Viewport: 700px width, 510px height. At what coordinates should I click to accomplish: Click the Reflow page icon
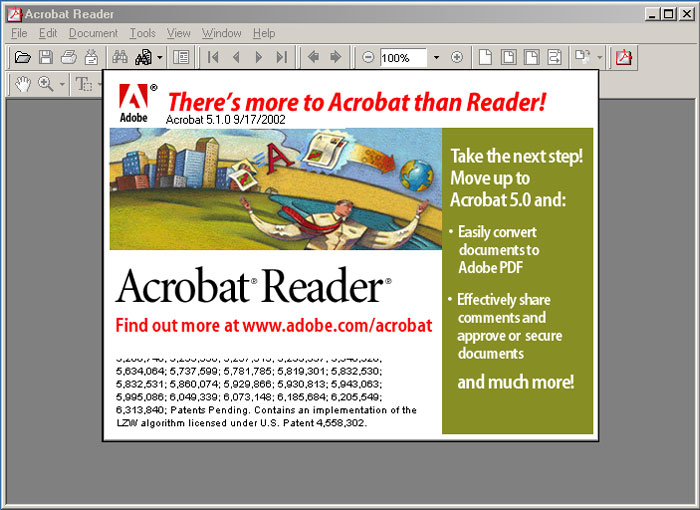pos(554,57)
